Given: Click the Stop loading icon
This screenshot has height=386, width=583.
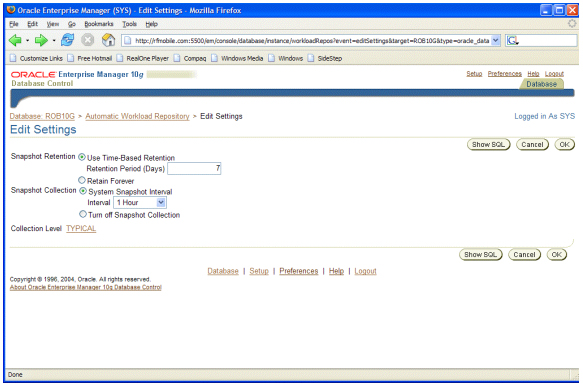Looking at the screenshot, I should 88,40.
